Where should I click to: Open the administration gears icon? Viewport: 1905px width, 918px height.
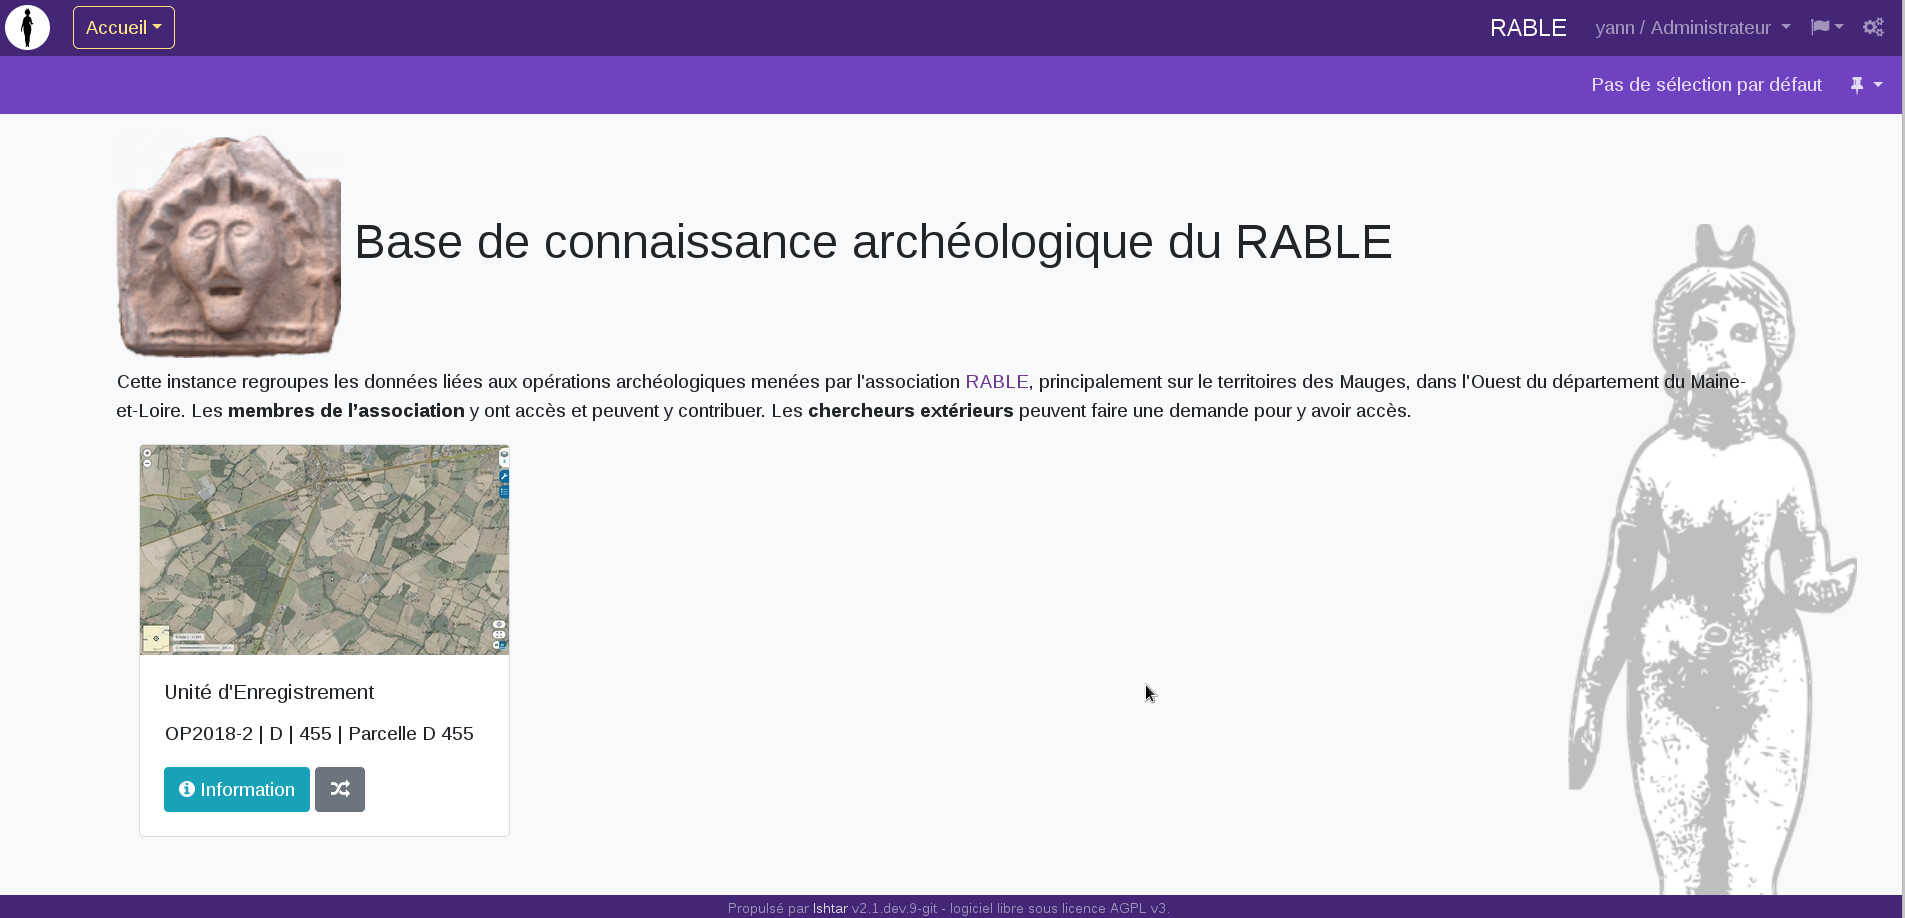pos(1873,28)
